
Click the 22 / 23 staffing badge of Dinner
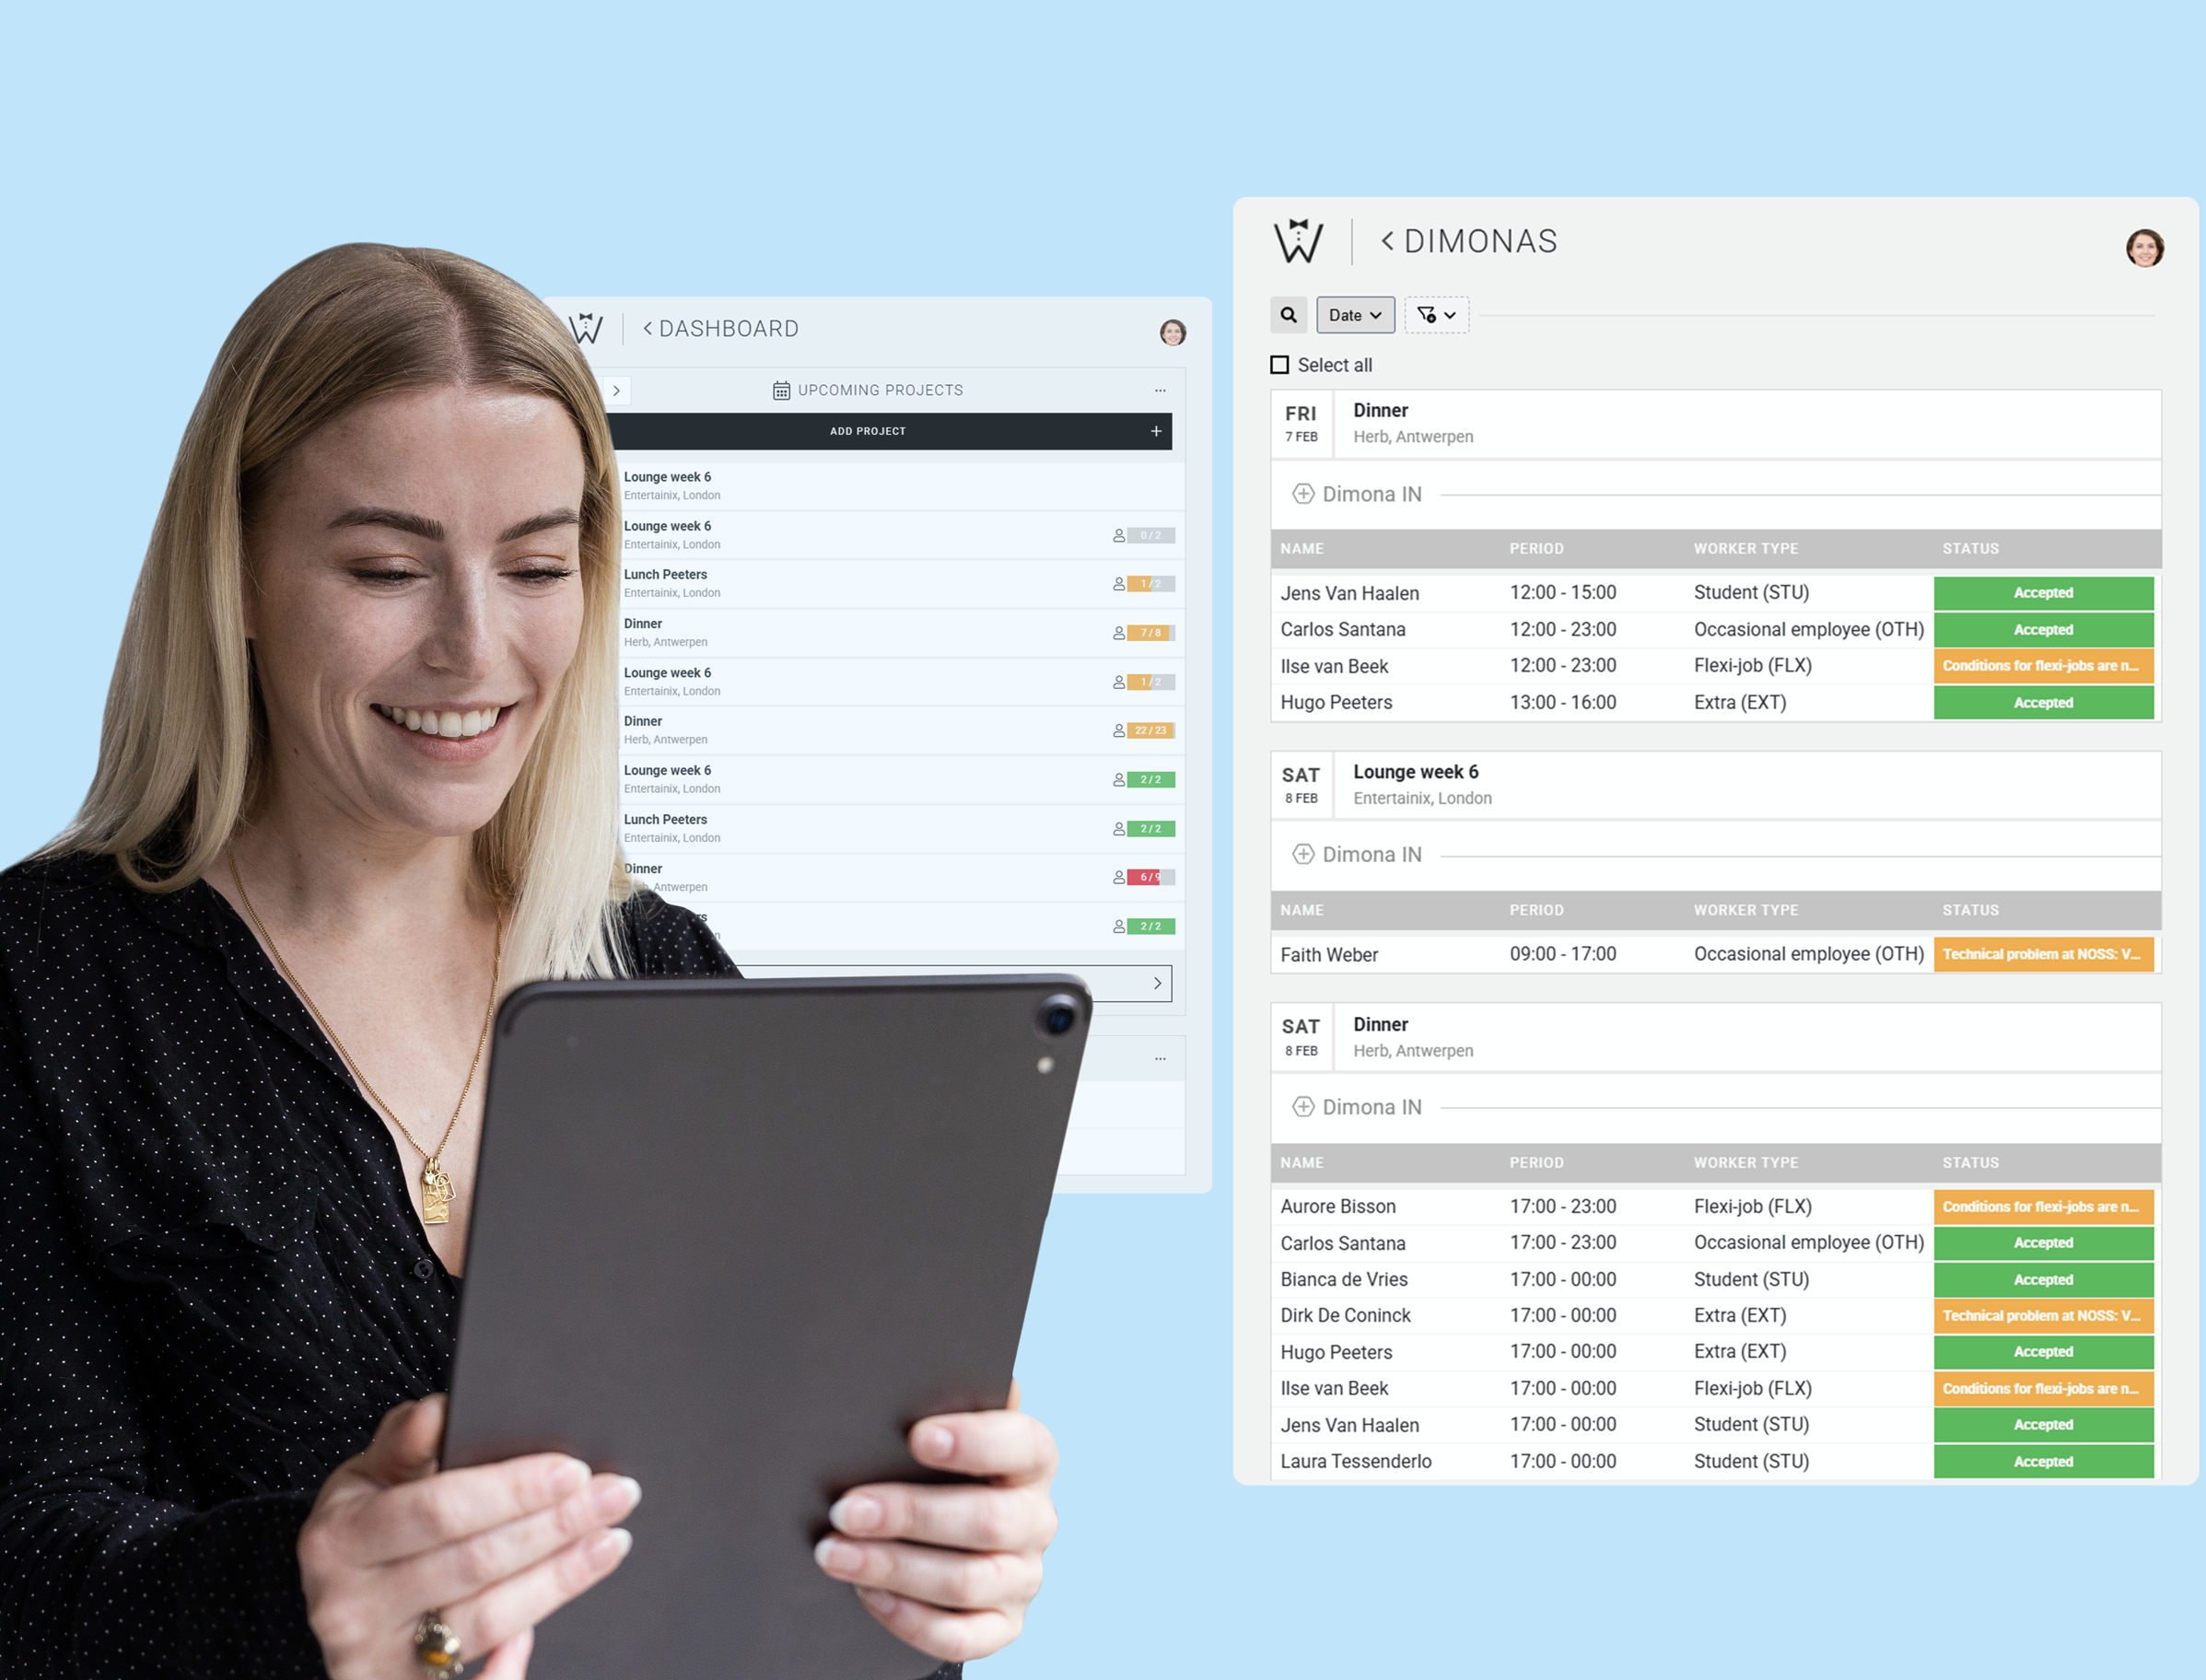(x=1151, y=731)
